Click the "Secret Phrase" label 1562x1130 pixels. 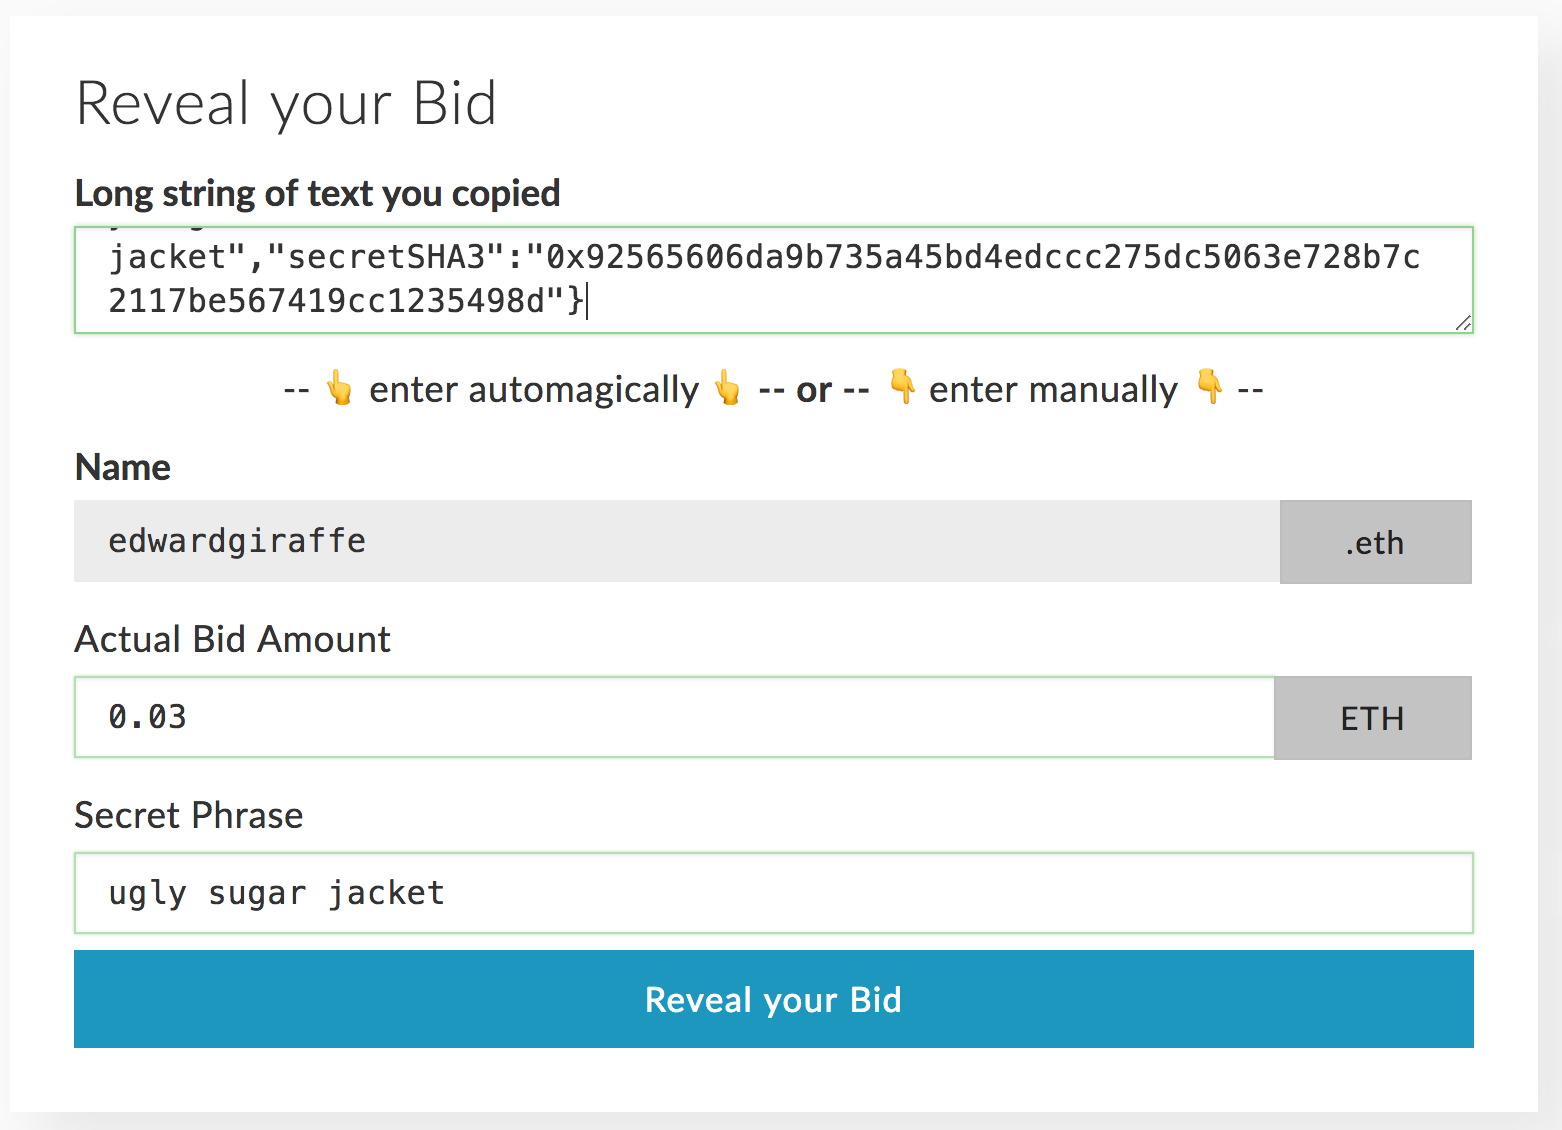(x=188, y=815)
